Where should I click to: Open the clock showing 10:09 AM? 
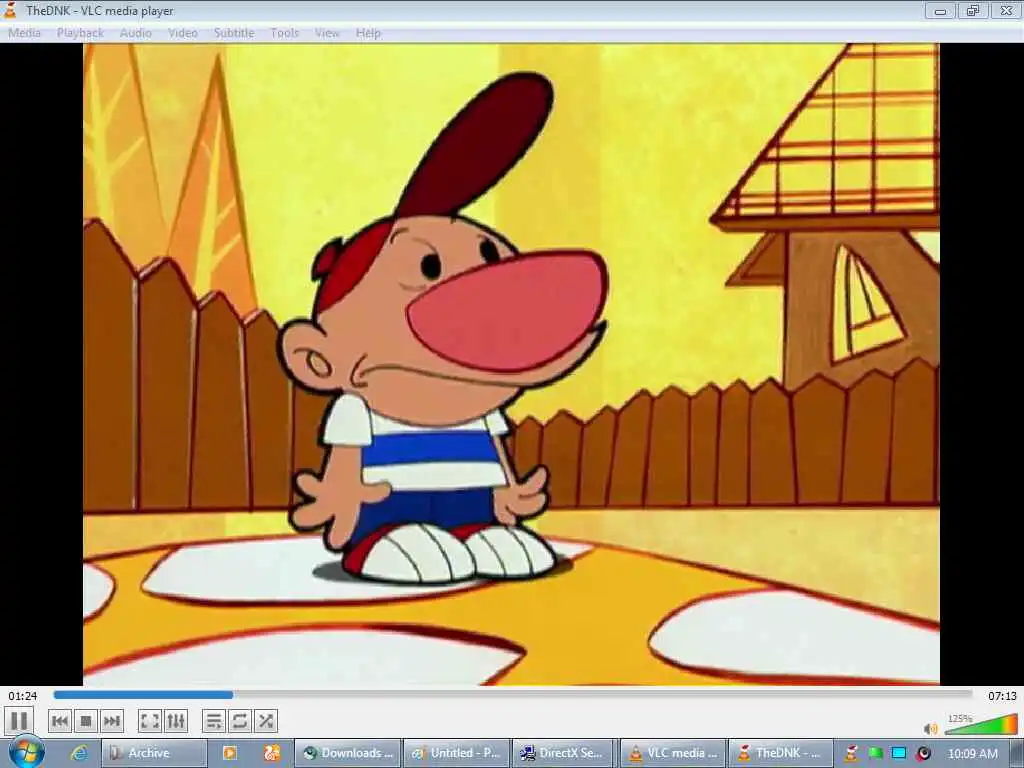(x=972, y=754)
